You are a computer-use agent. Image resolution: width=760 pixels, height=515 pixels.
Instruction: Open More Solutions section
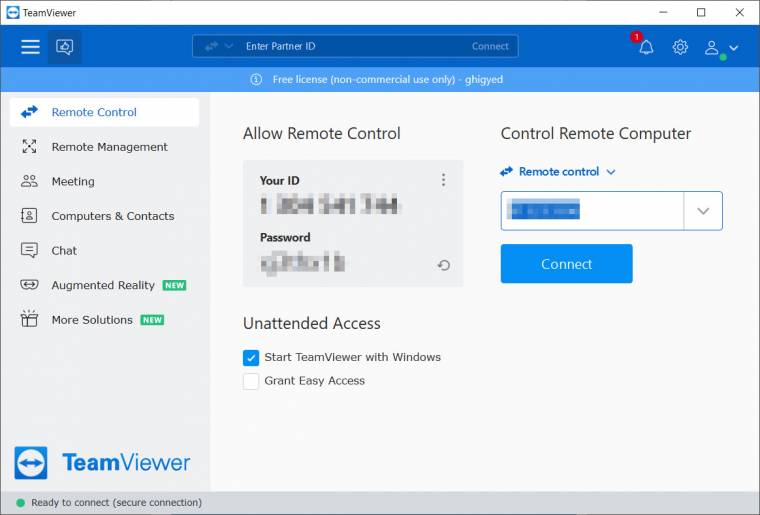[104, 320]
